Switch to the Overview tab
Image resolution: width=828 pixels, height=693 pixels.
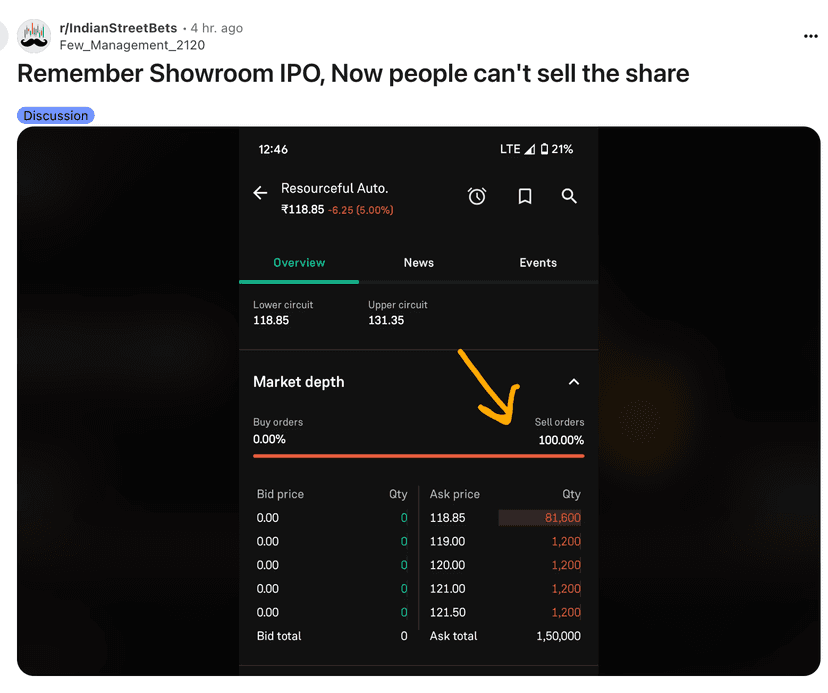[x=299, y=263]
